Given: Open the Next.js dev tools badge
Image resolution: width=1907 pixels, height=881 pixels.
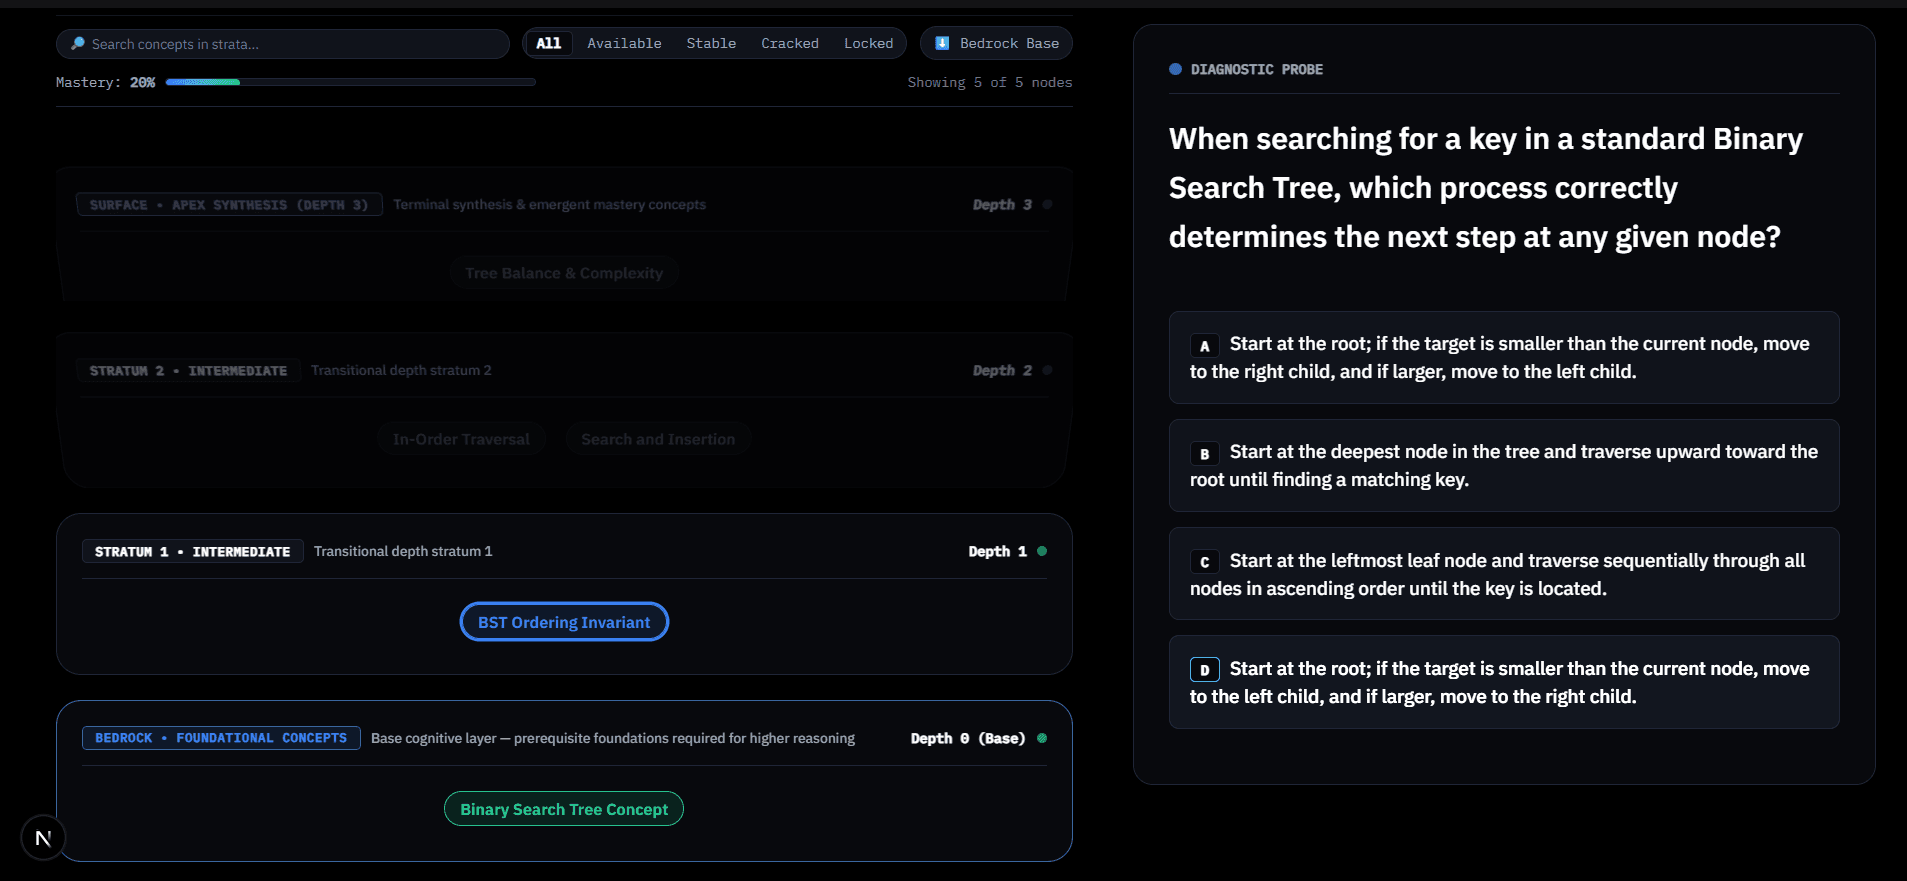Looking at the screenshot, I should [x=43, y=838].
